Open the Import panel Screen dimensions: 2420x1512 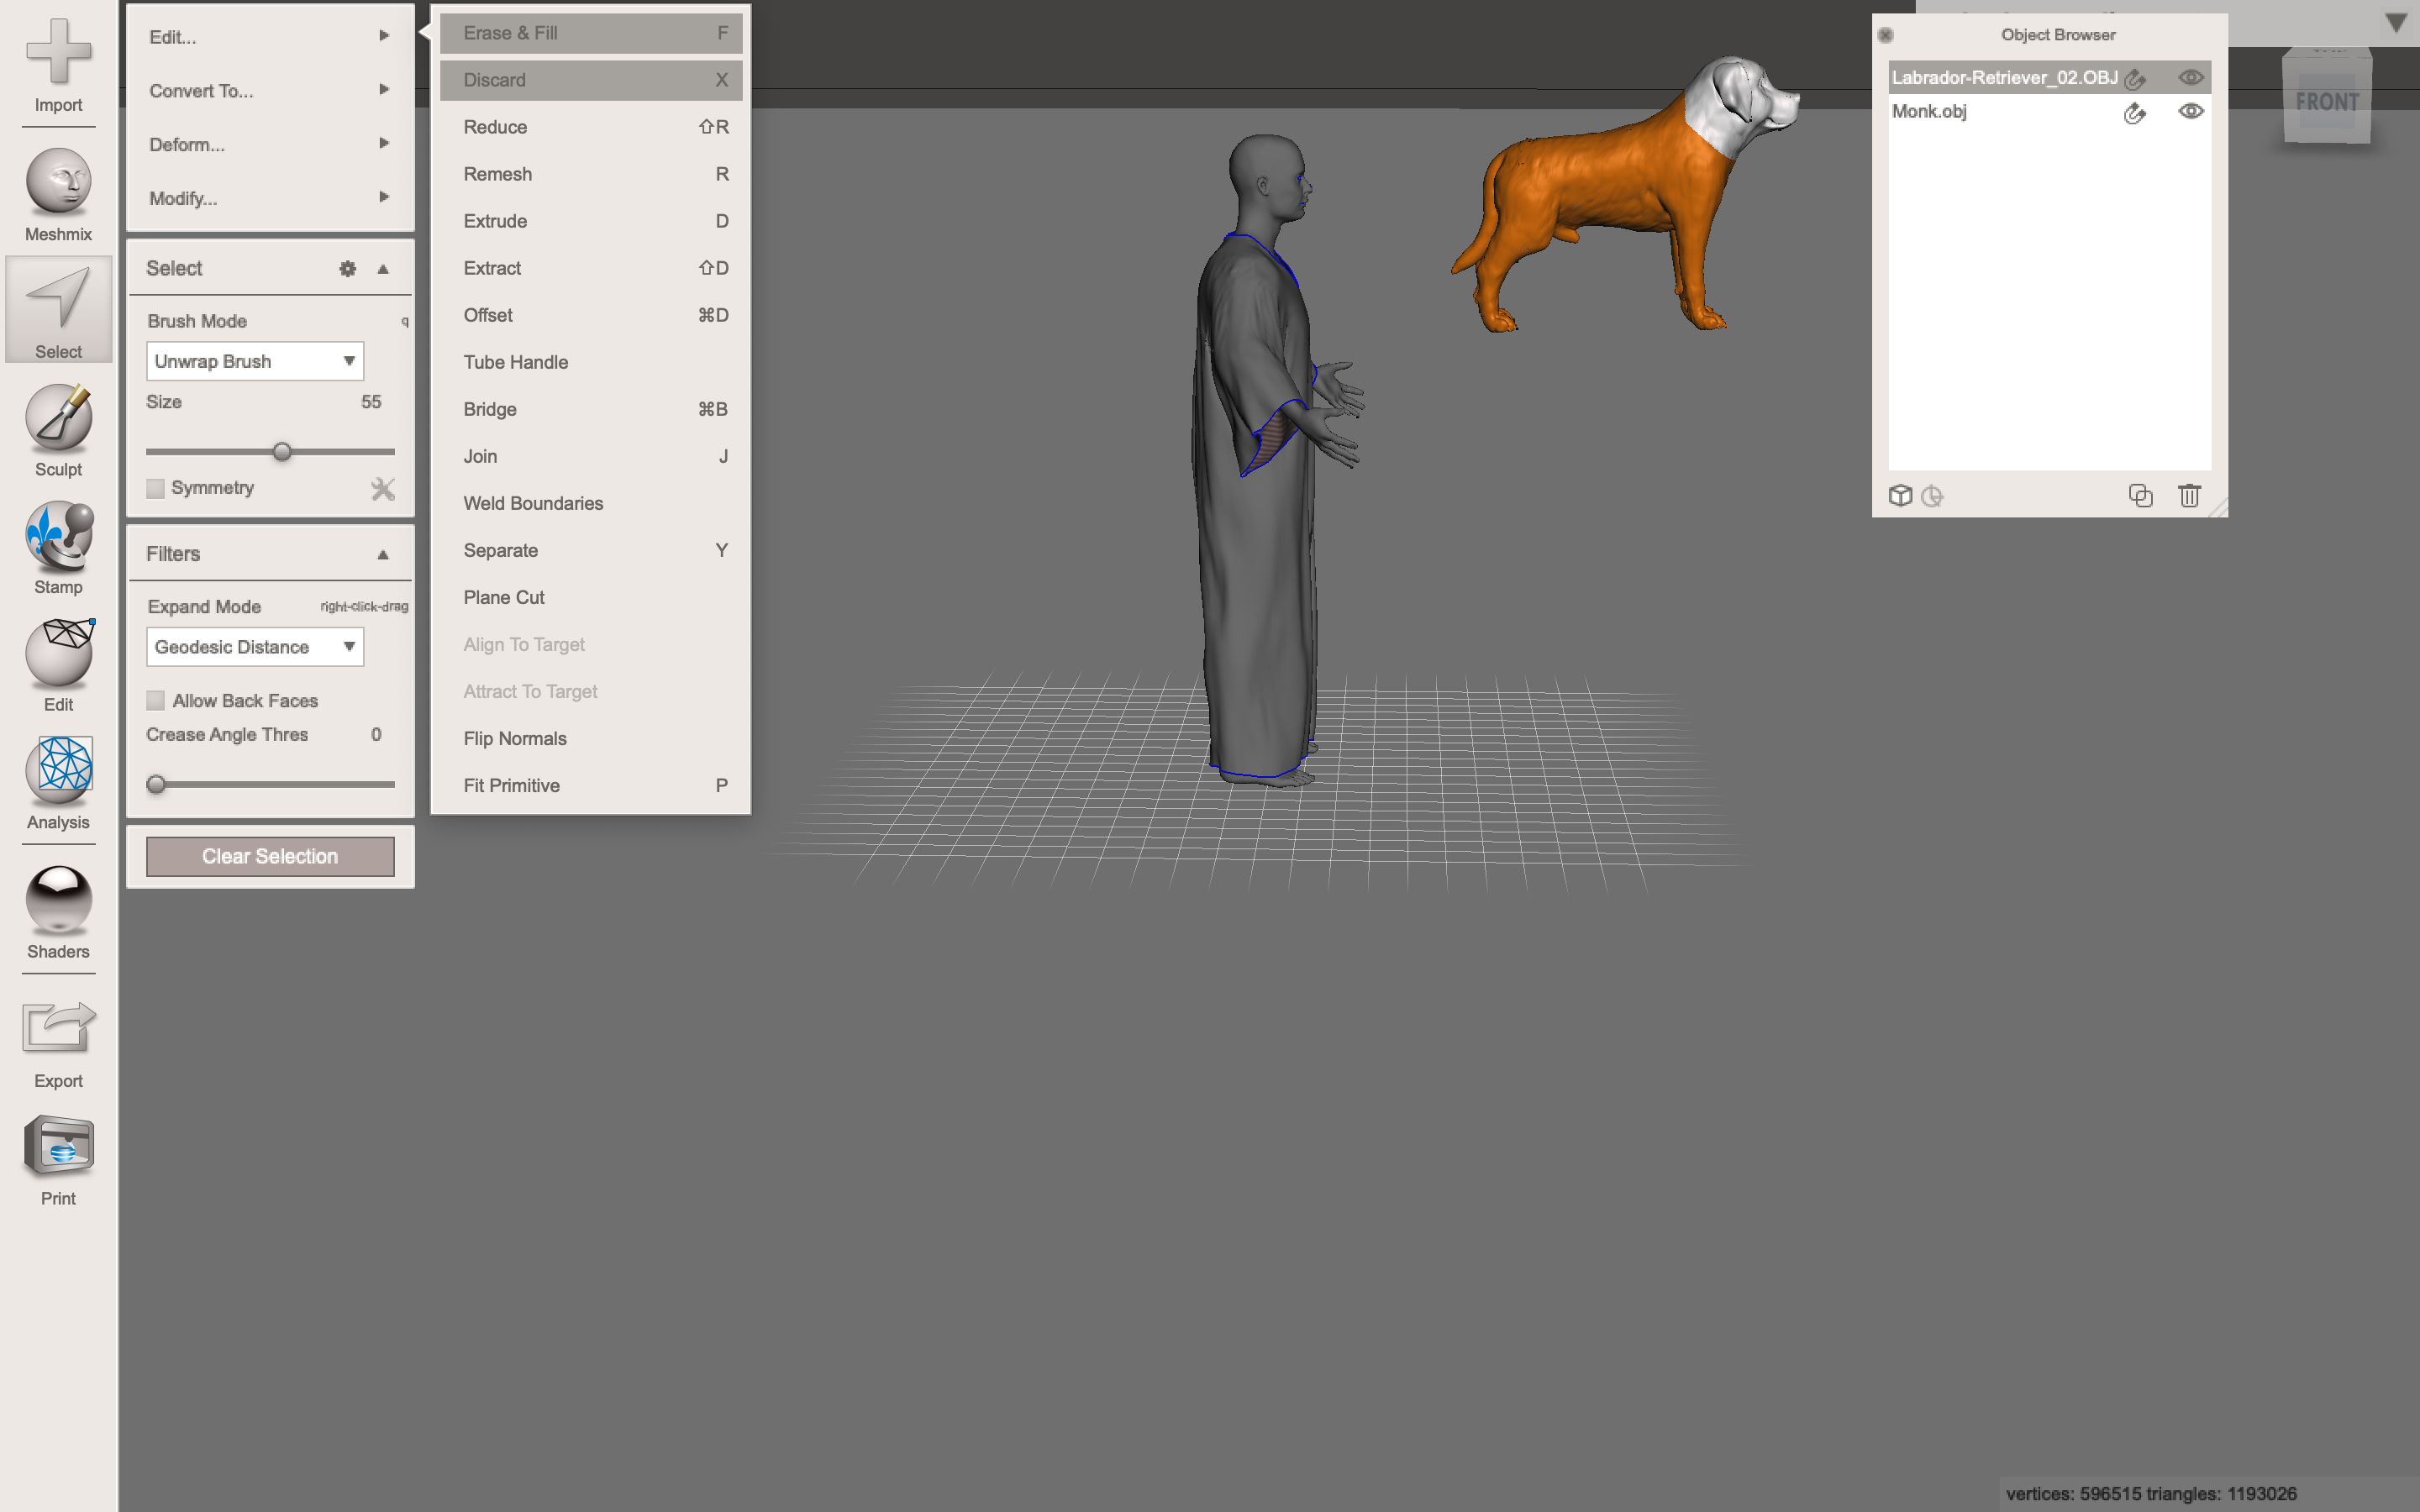(x=57, y=63)
